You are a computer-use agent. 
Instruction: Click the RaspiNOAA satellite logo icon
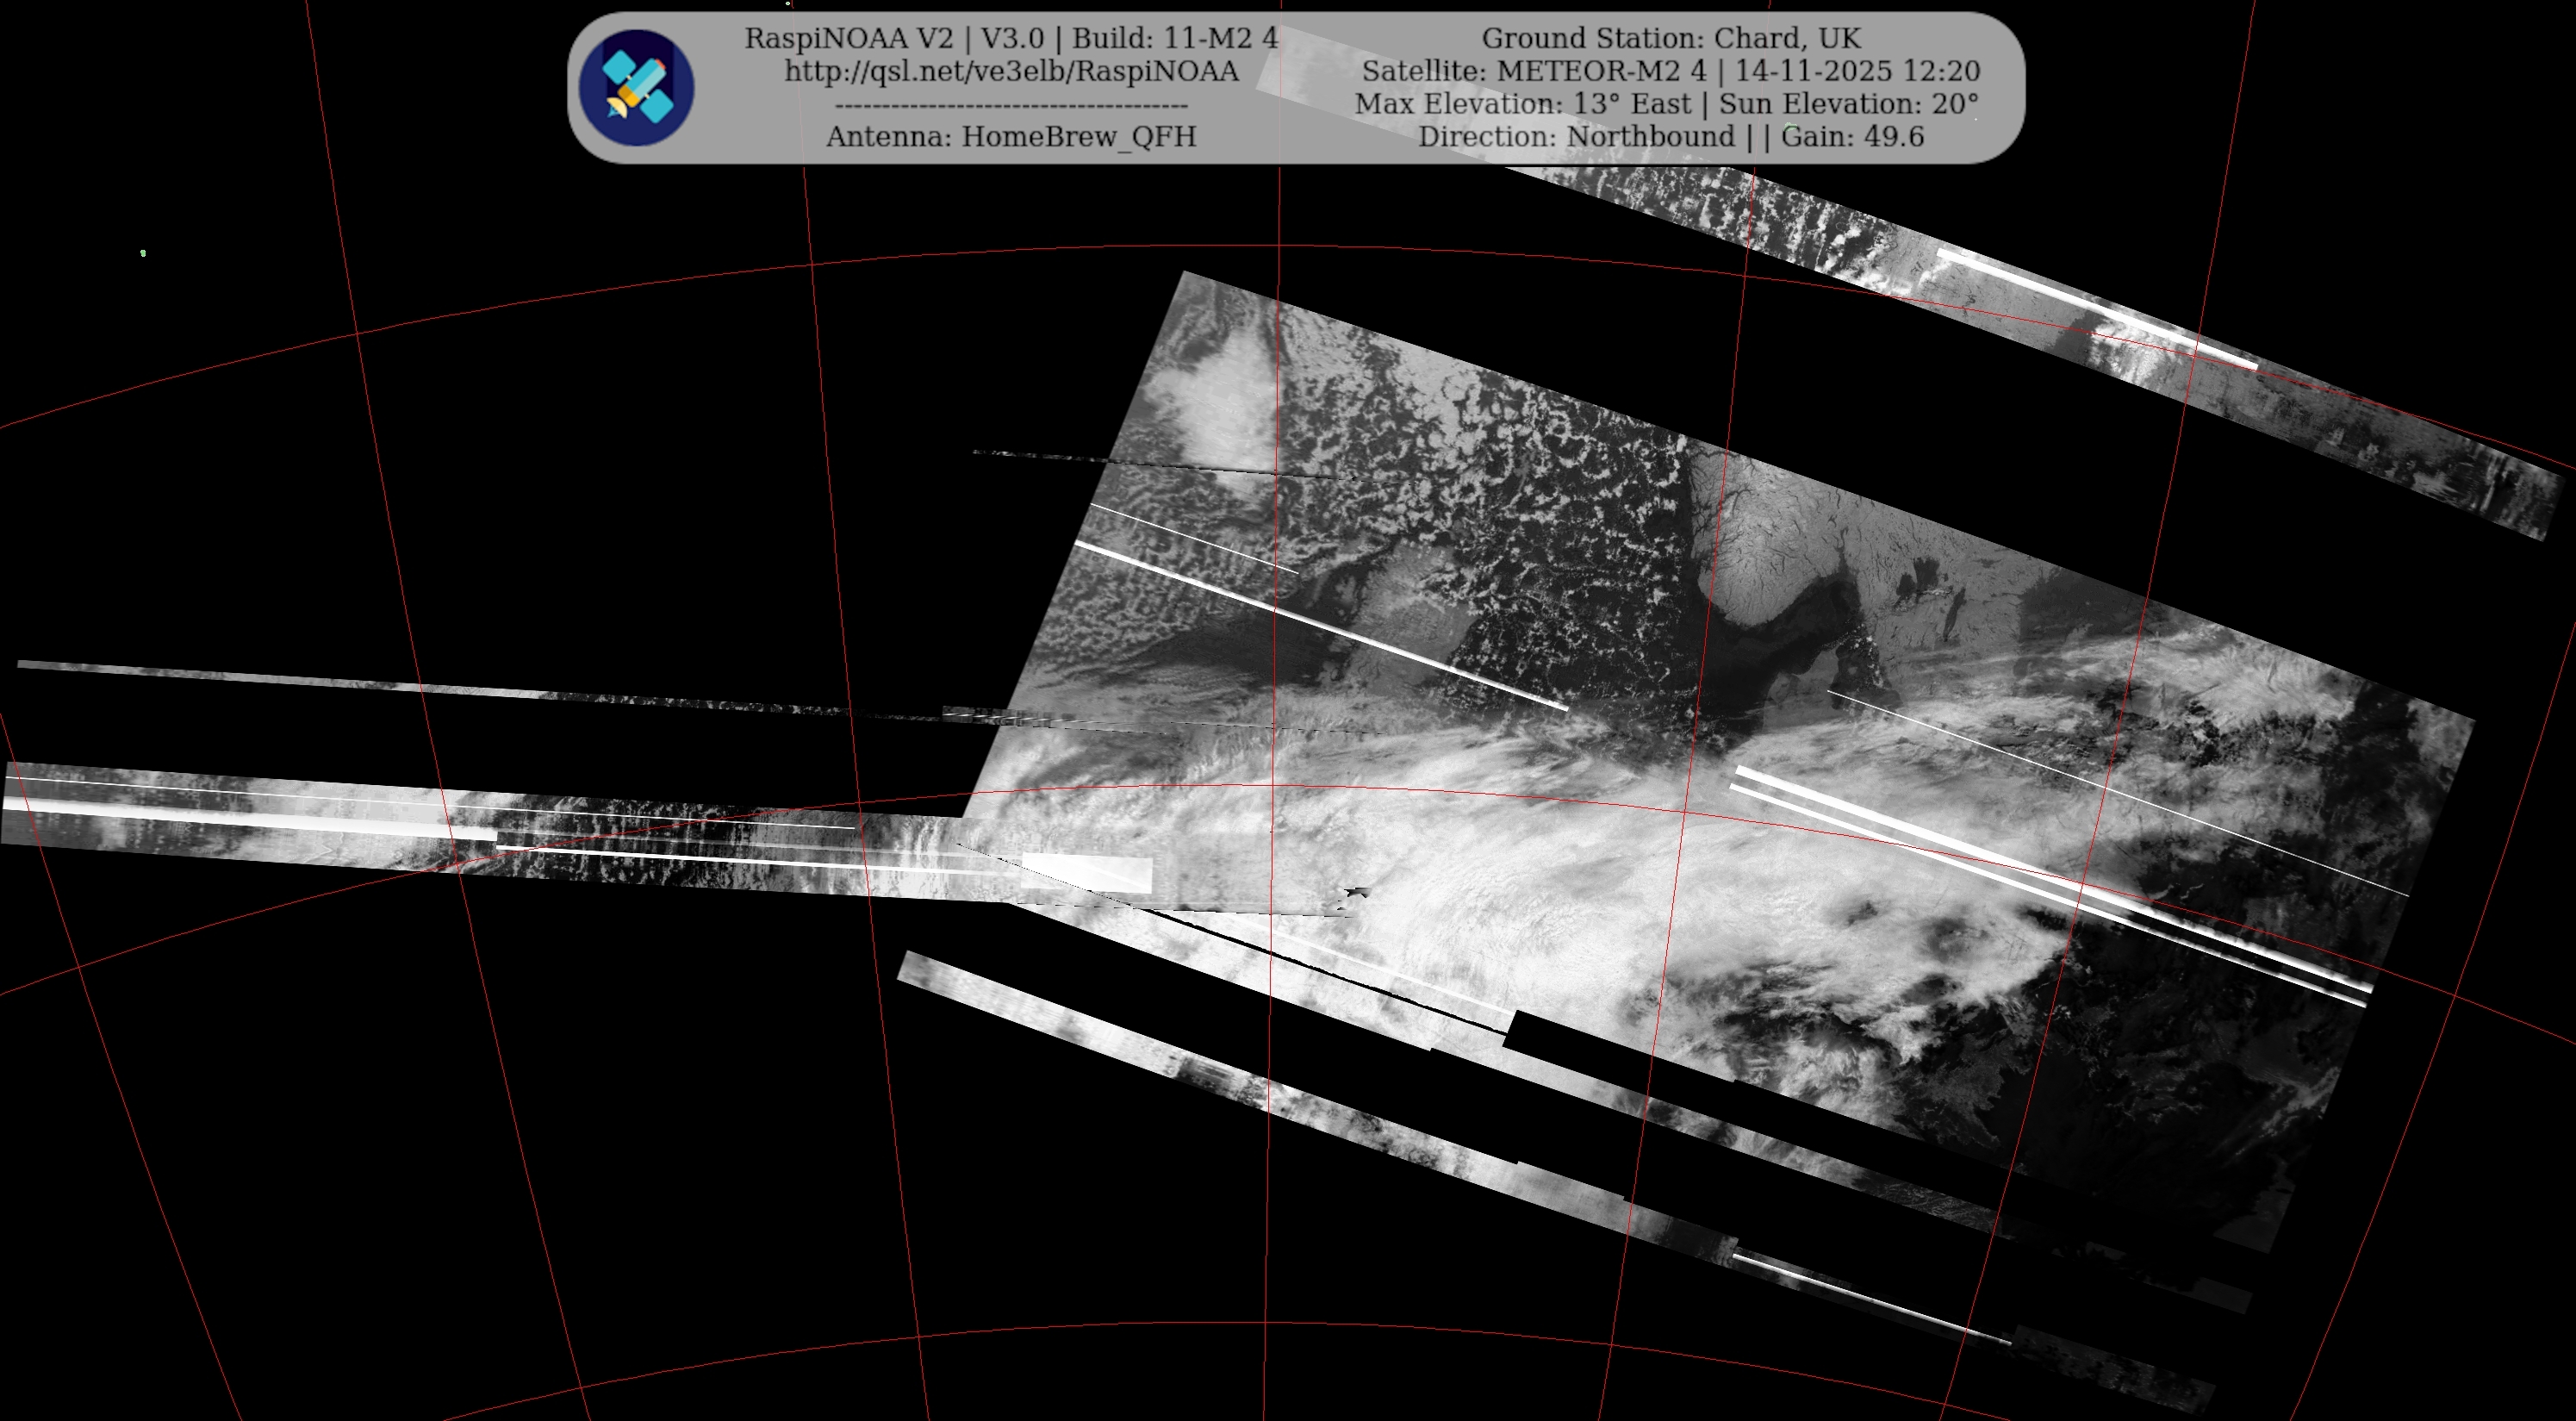(636, 87)
